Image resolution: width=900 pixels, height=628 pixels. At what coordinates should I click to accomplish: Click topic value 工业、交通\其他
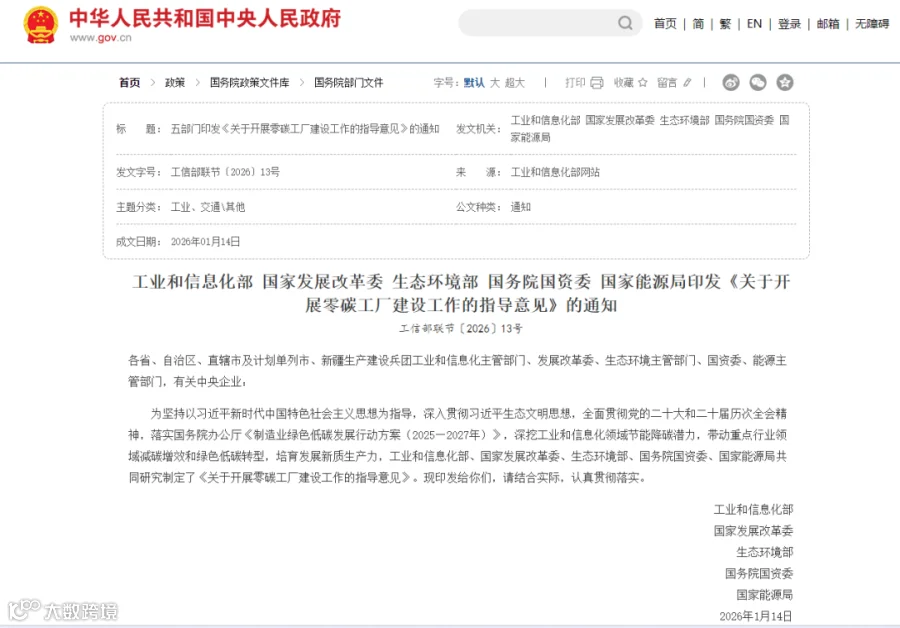click(208, 207)
